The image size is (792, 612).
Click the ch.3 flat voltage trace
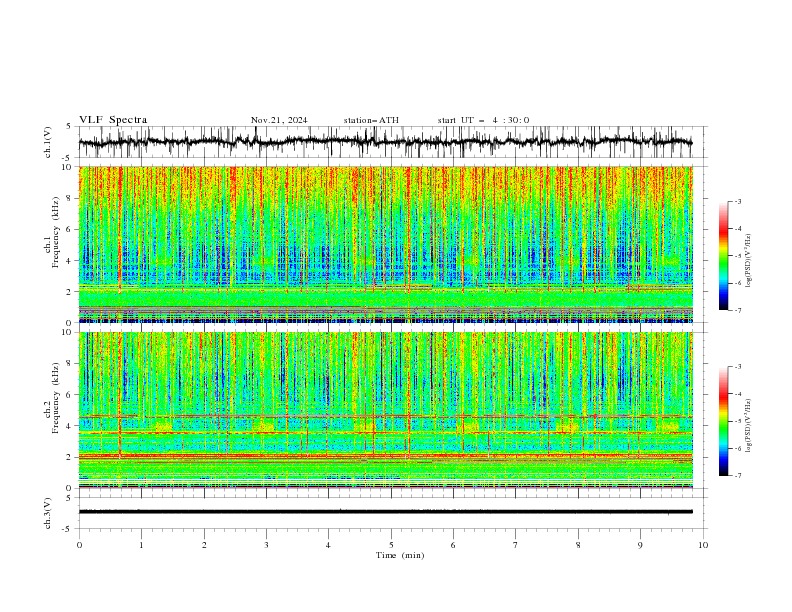coord(385,512)
